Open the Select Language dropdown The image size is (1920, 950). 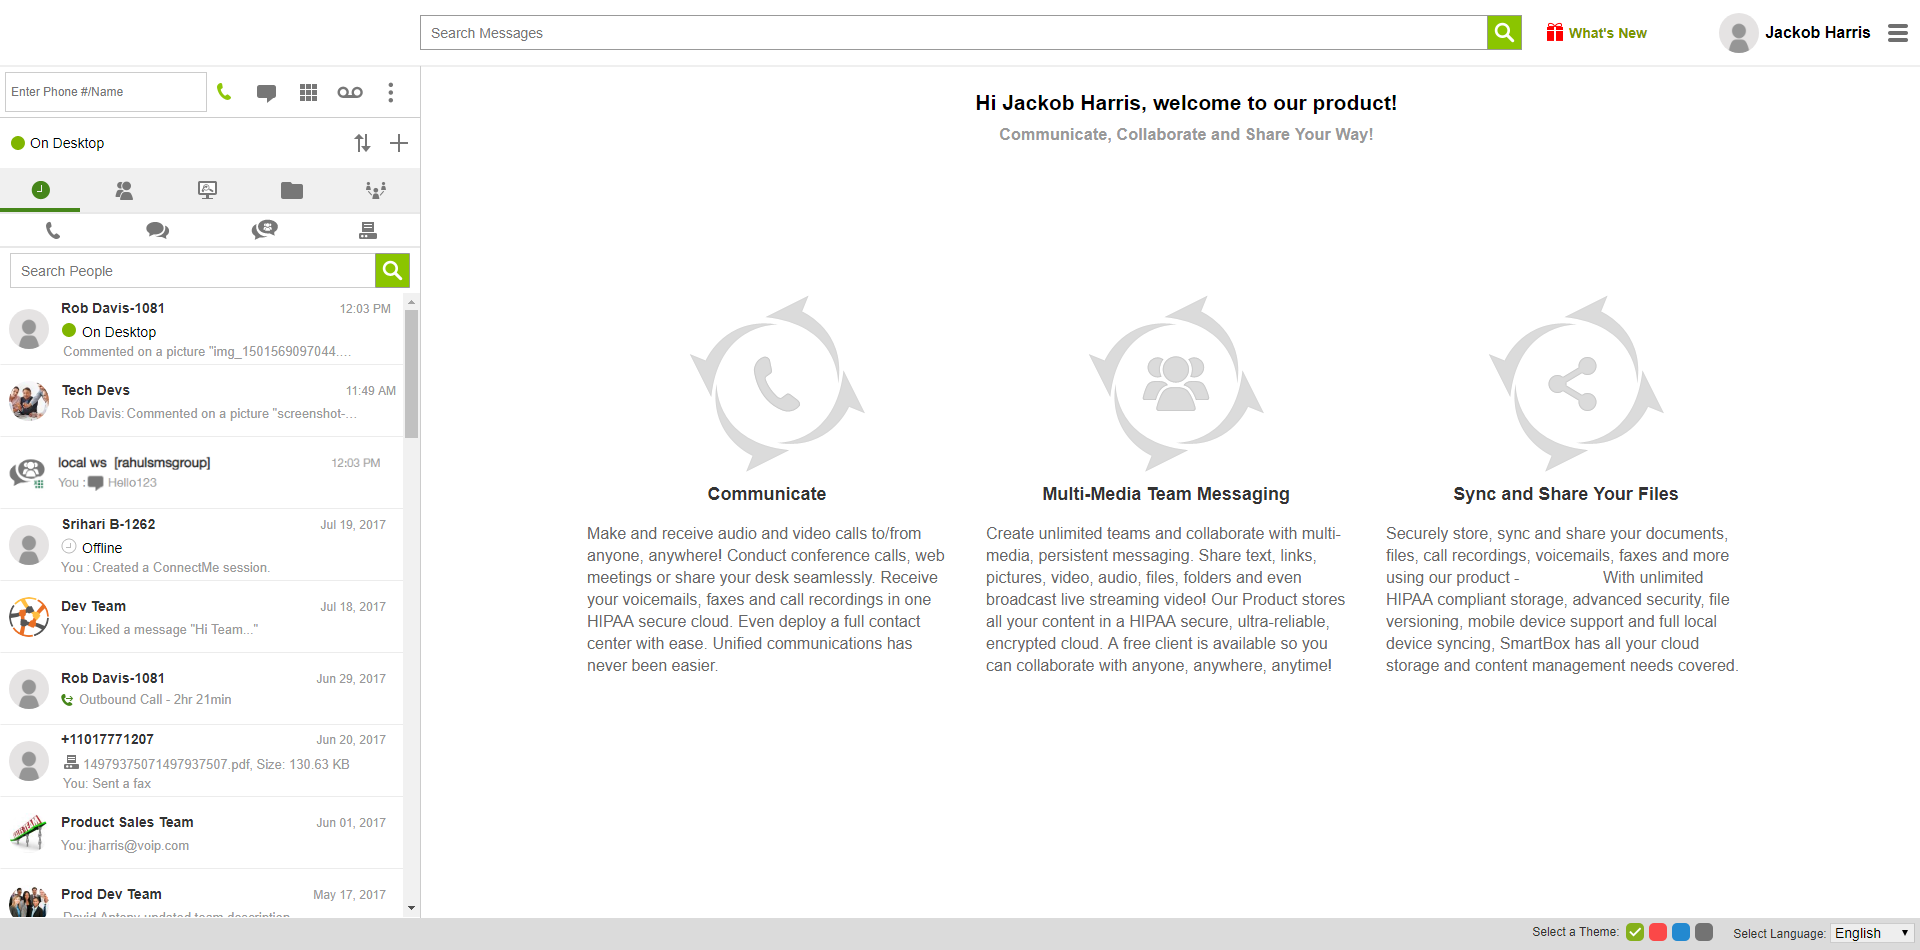(x=1872, y=933)
